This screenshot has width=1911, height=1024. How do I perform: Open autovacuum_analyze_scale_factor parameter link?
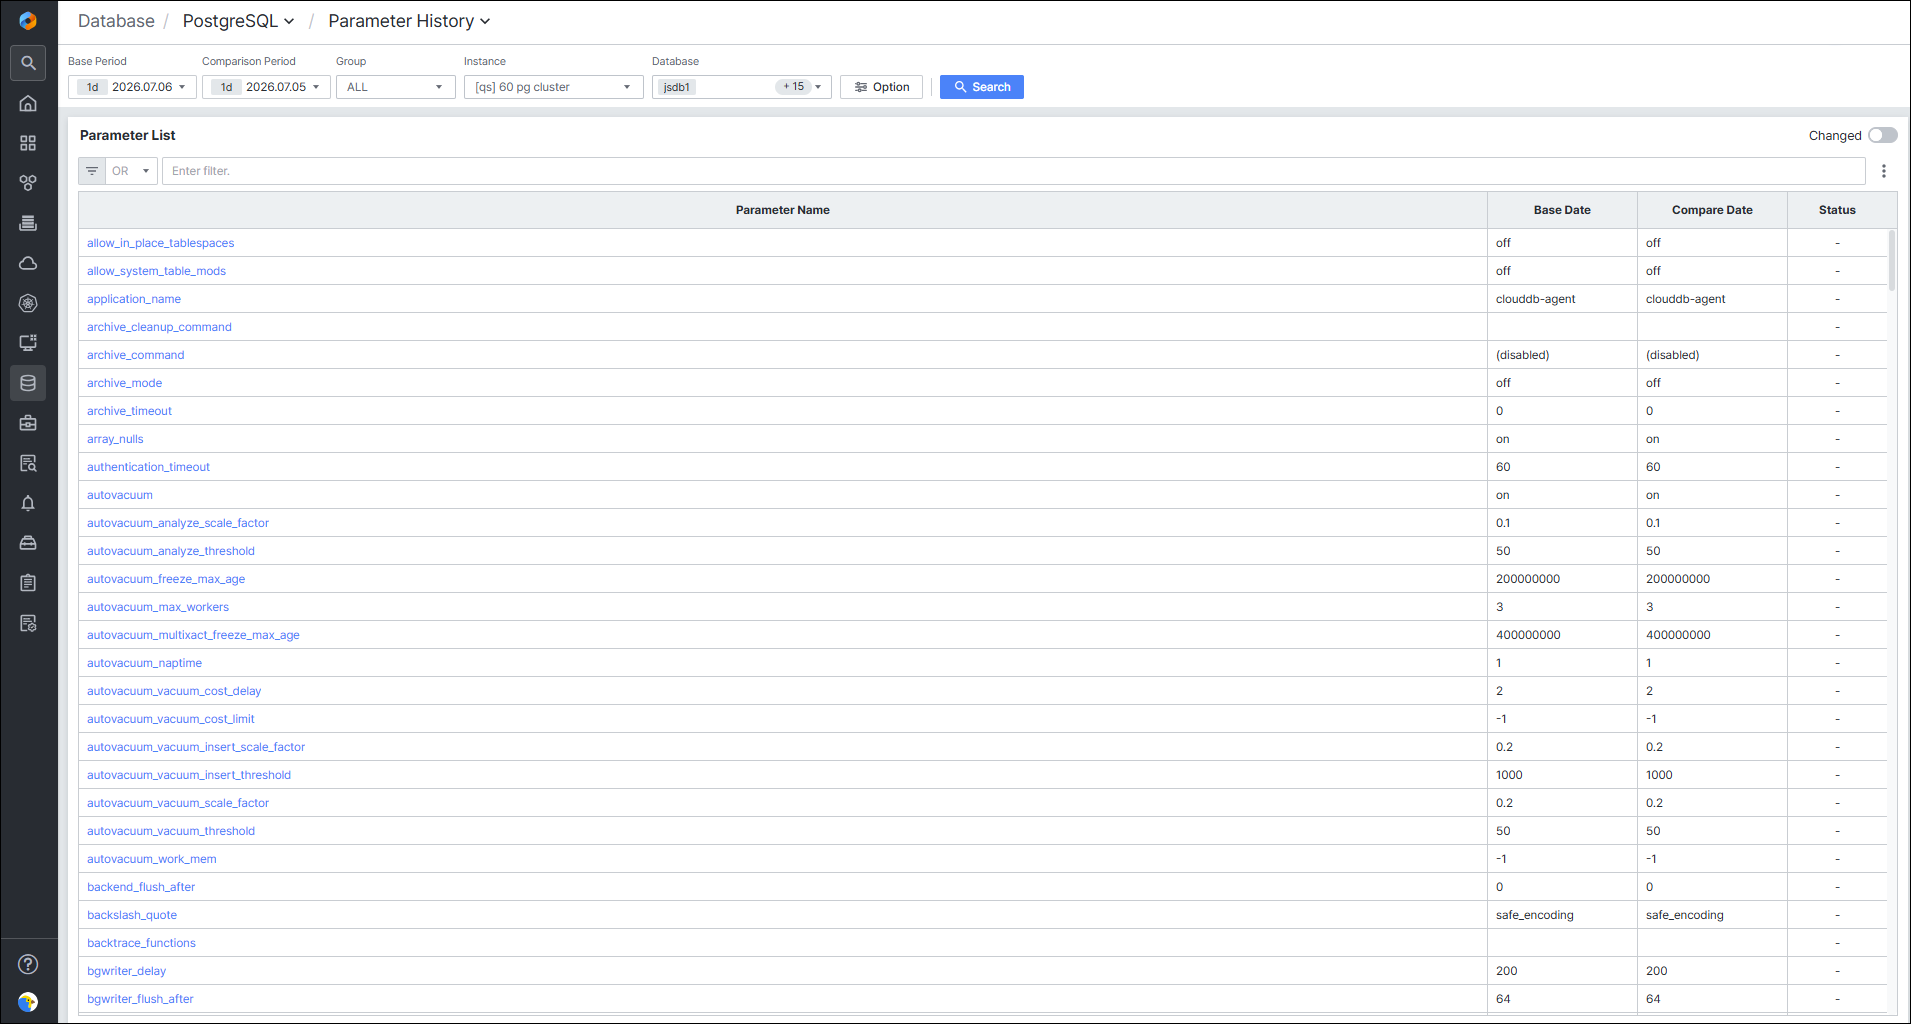coord(178,523)
